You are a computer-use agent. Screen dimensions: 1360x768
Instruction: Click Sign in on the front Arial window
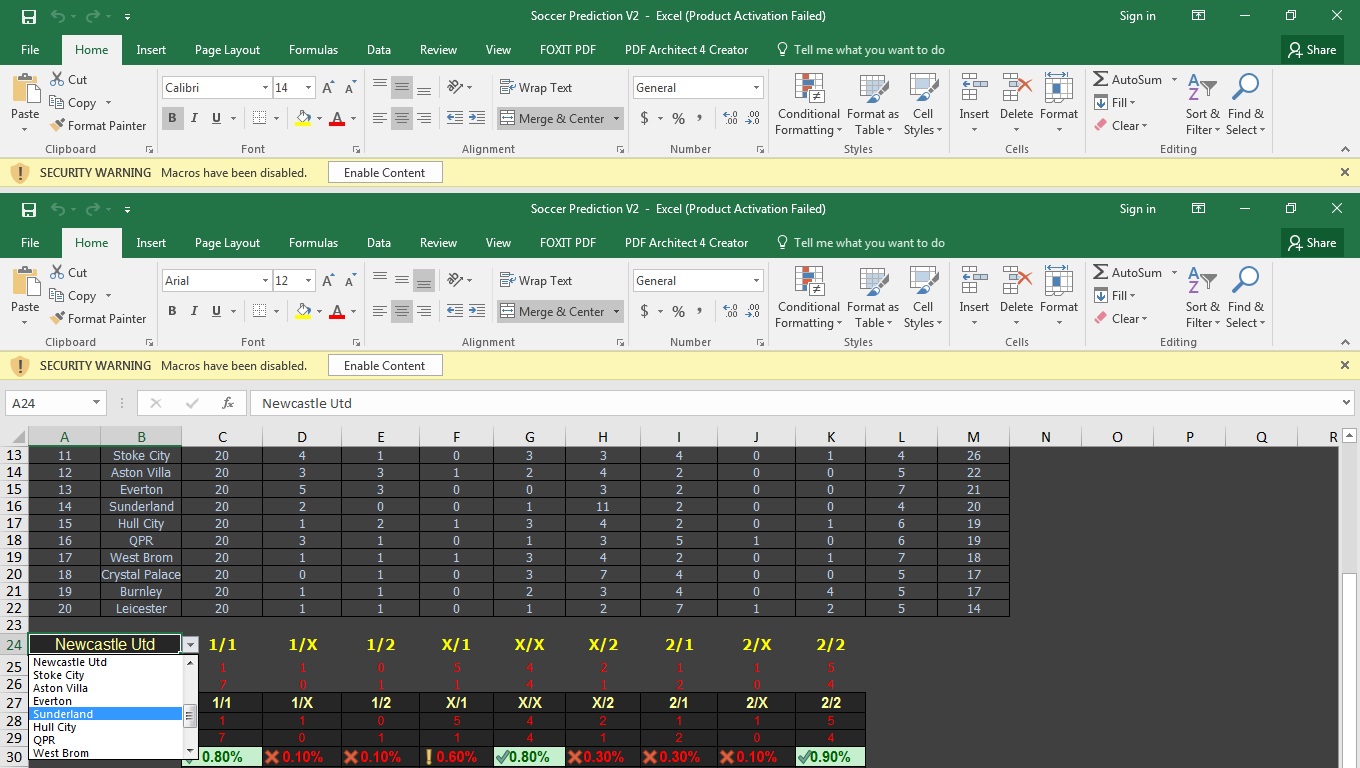(1137, 209)
